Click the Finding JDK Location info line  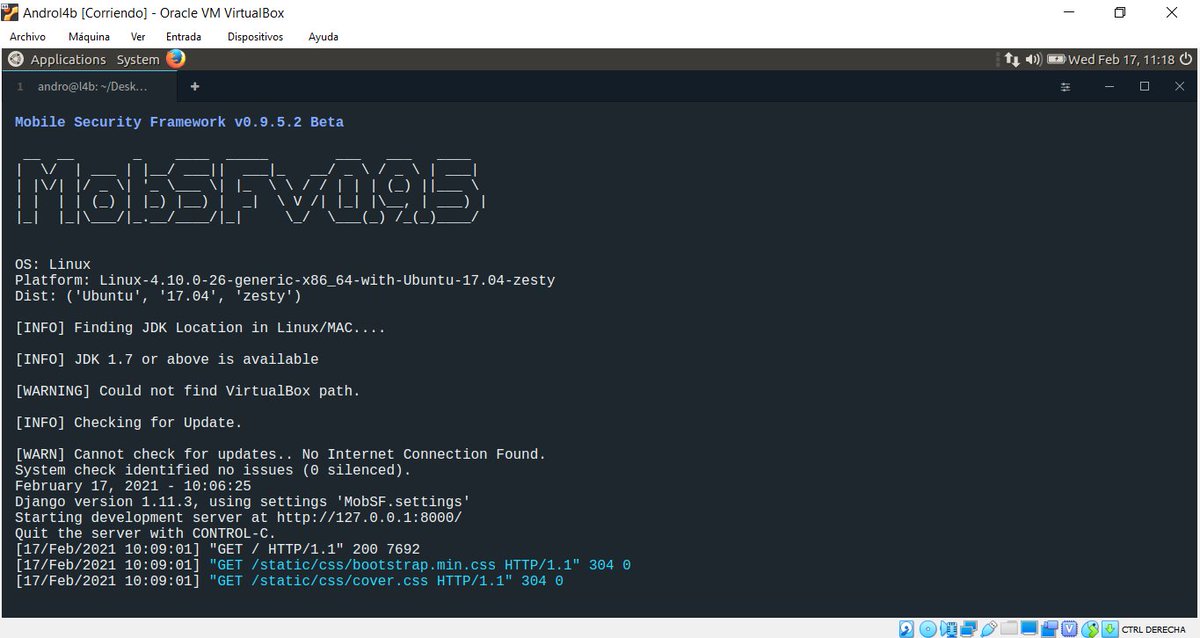click(200, 327)
